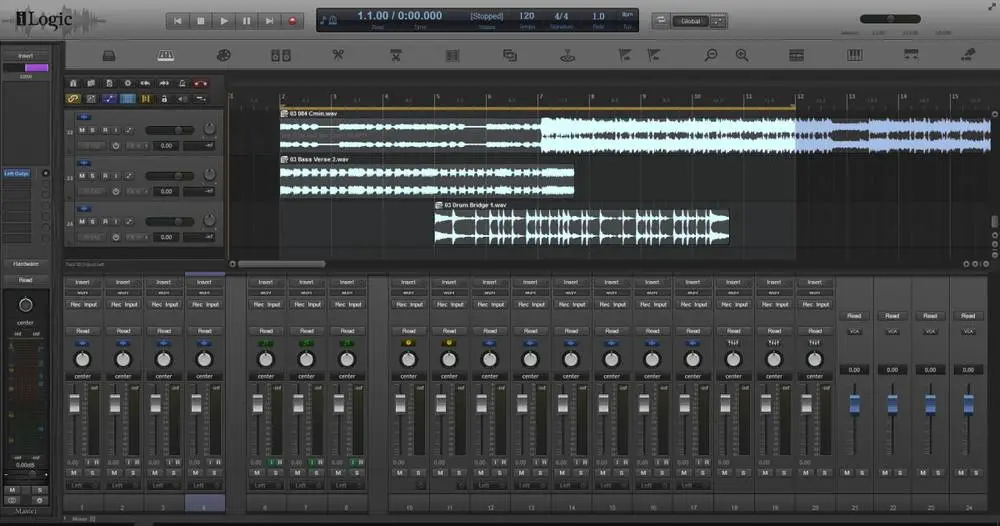Open the Global dropdown in the top bar
The width and height of the screenshot is (1000, 526).
[691, 21]
